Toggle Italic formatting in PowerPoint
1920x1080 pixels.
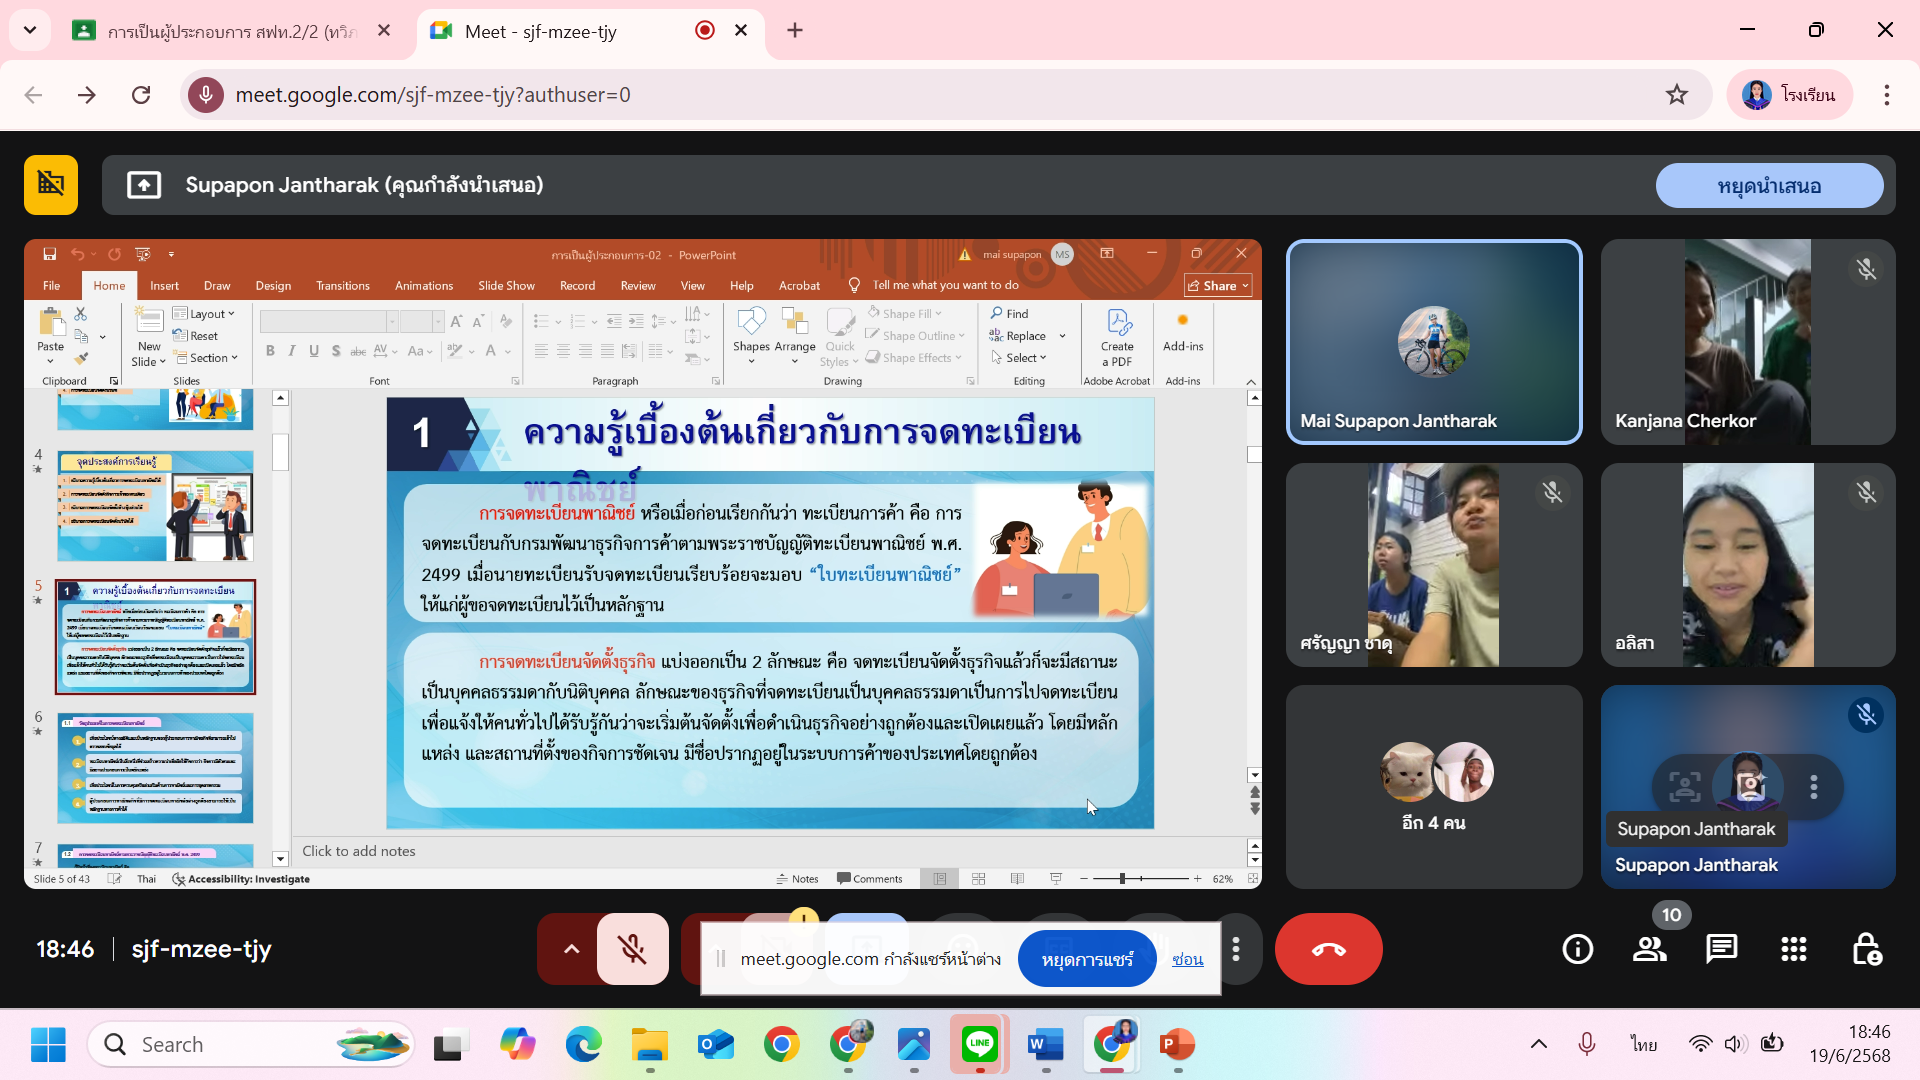[x=292, y=351]
